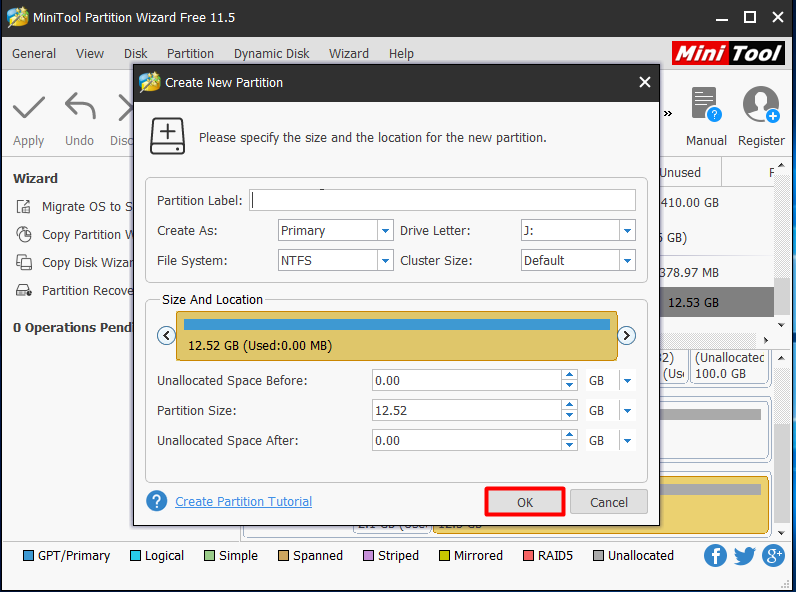Decrease Unallocated Space After value
The height and width of the screenshot is (592, 796).
(570, 446)
